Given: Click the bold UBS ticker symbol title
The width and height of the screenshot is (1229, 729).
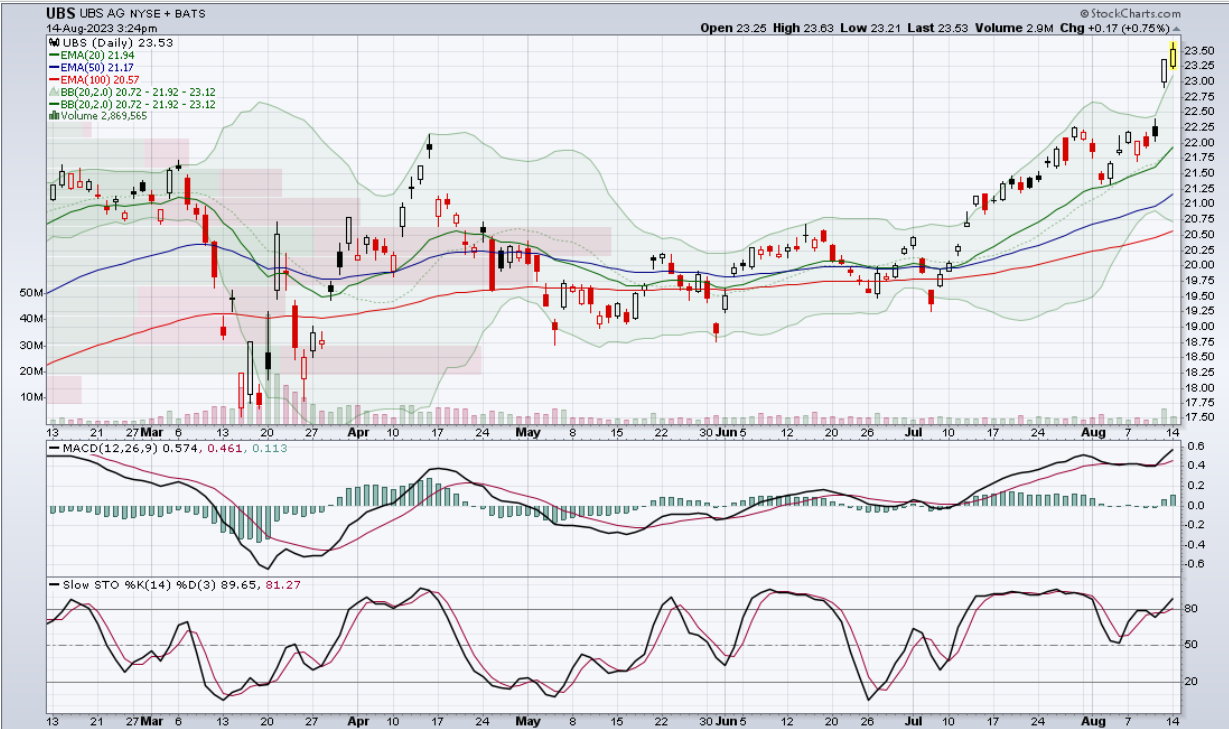Looking at the screenshot, I should click(60, 14).
